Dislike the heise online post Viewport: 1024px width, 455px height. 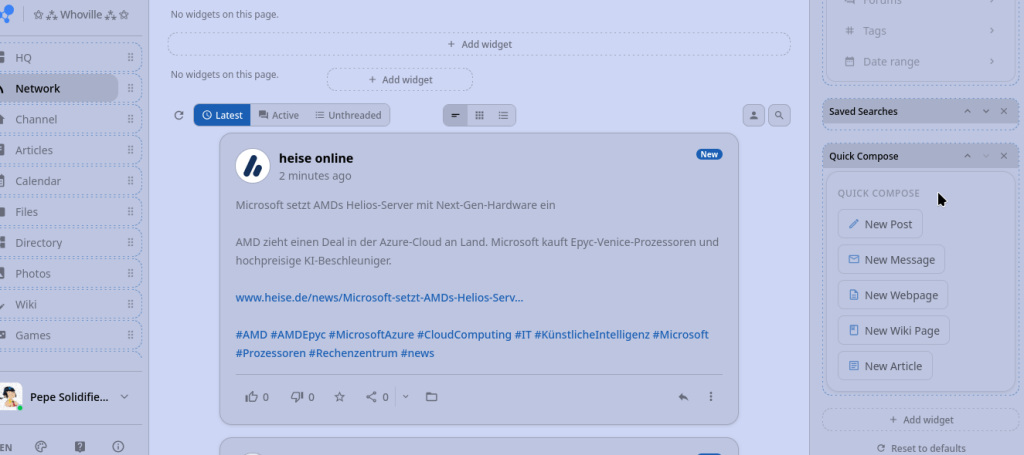click(x=302, y=396)
